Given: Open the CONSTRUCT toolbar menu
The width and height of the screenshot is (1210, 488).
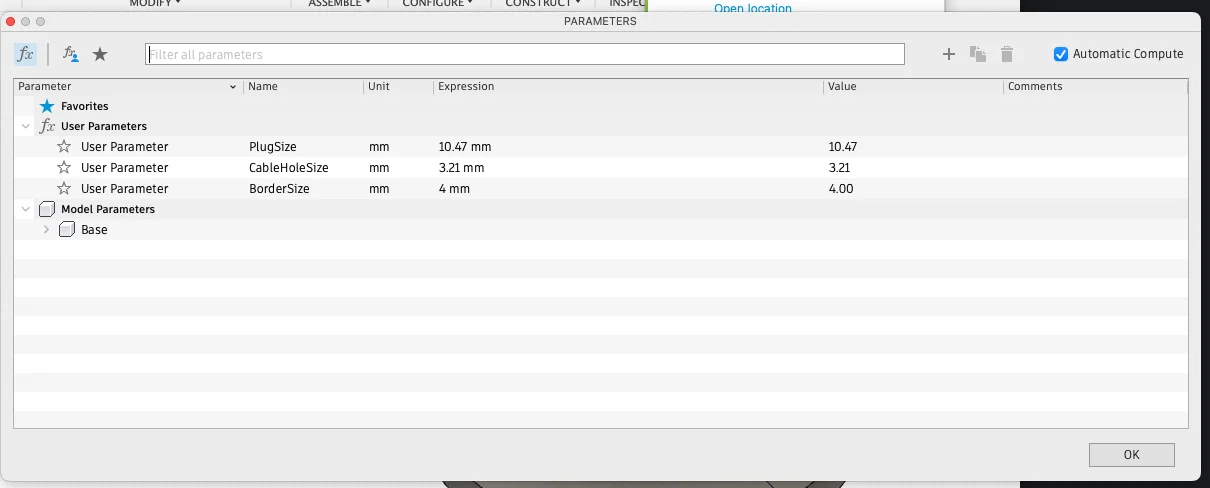Looking at the screenshot, I should pyautogui.click(x=542, y=4).
